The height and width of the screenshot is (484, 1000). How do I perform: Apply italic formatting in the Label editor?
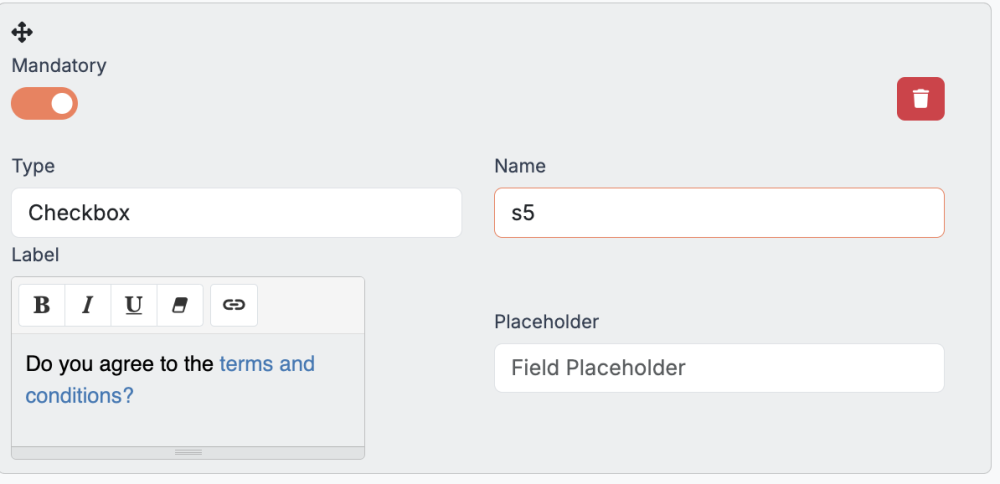coord(88,305)
